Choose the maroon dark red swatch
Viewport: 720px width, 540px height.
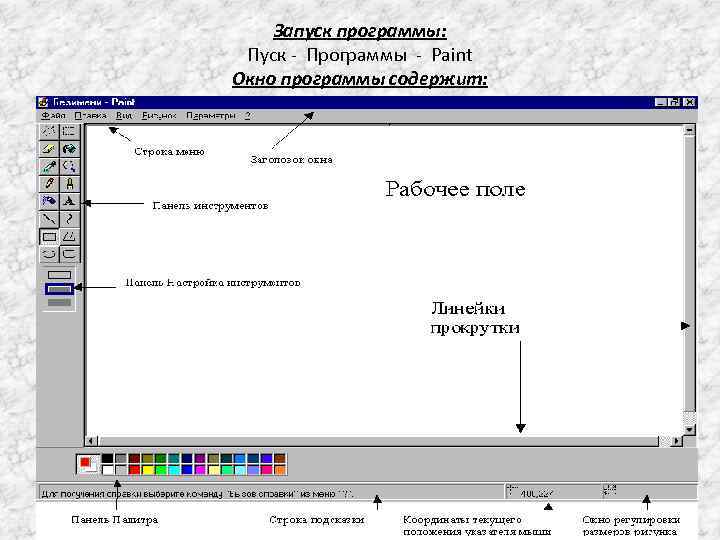click(134, 458)
